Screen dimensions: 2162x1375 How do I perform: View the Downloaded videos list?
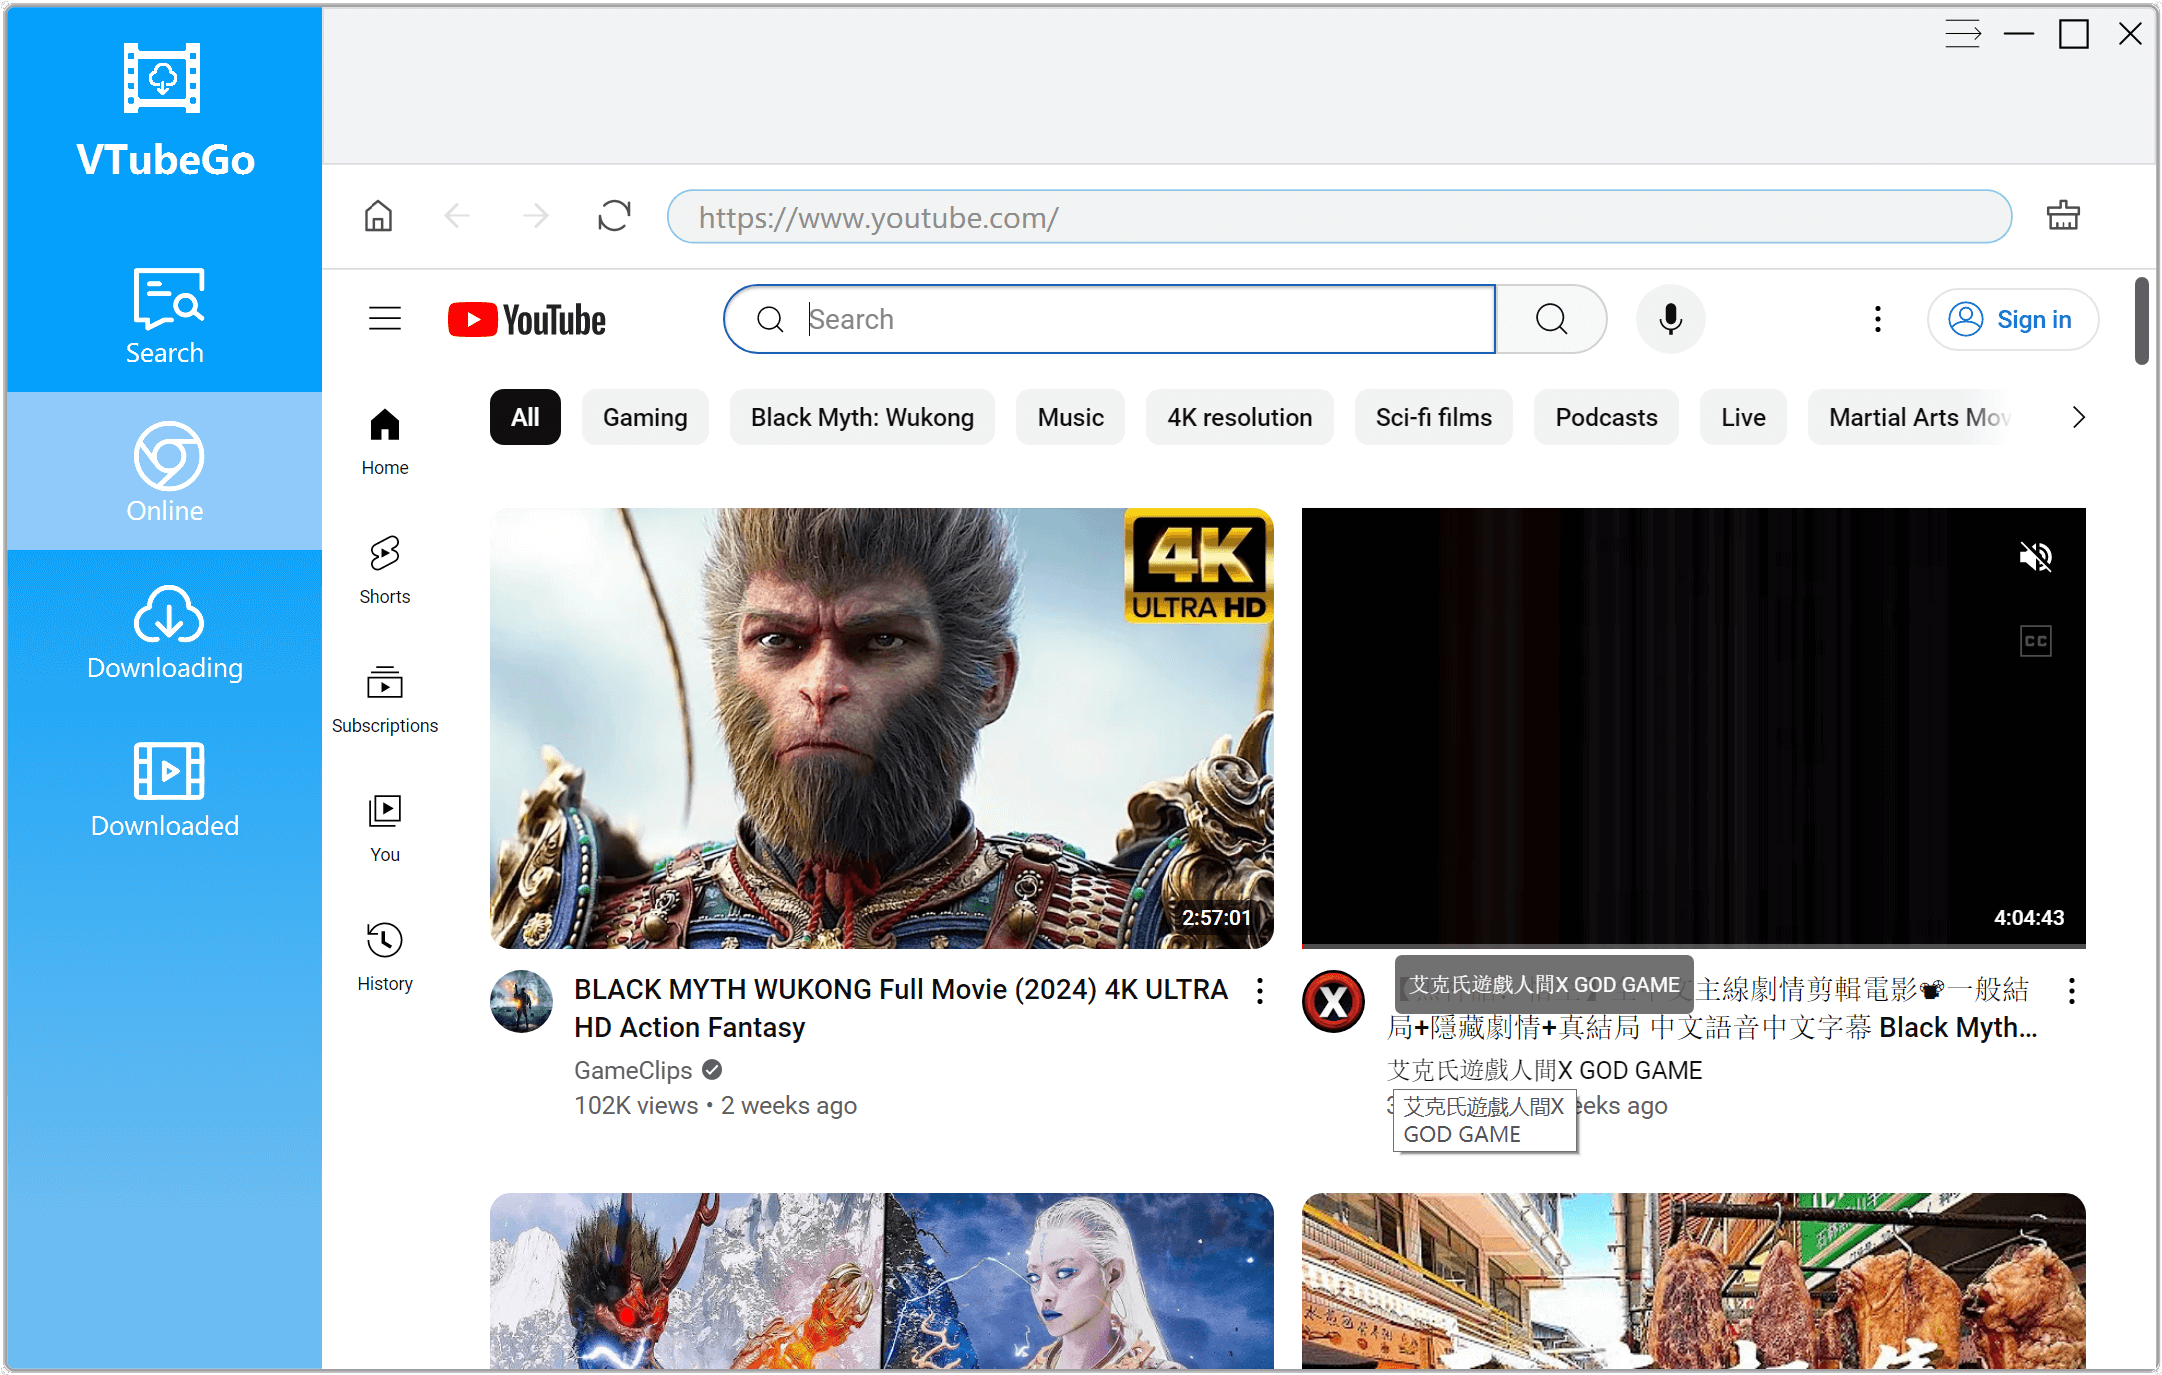[164, 790]
